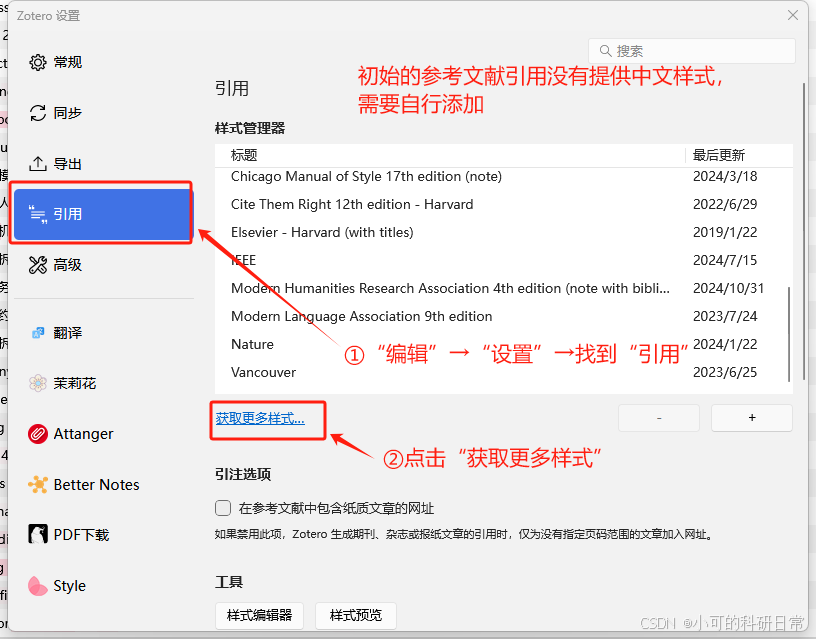
Task: Click the style list scrollbar
Action: (x=789, y=334)
